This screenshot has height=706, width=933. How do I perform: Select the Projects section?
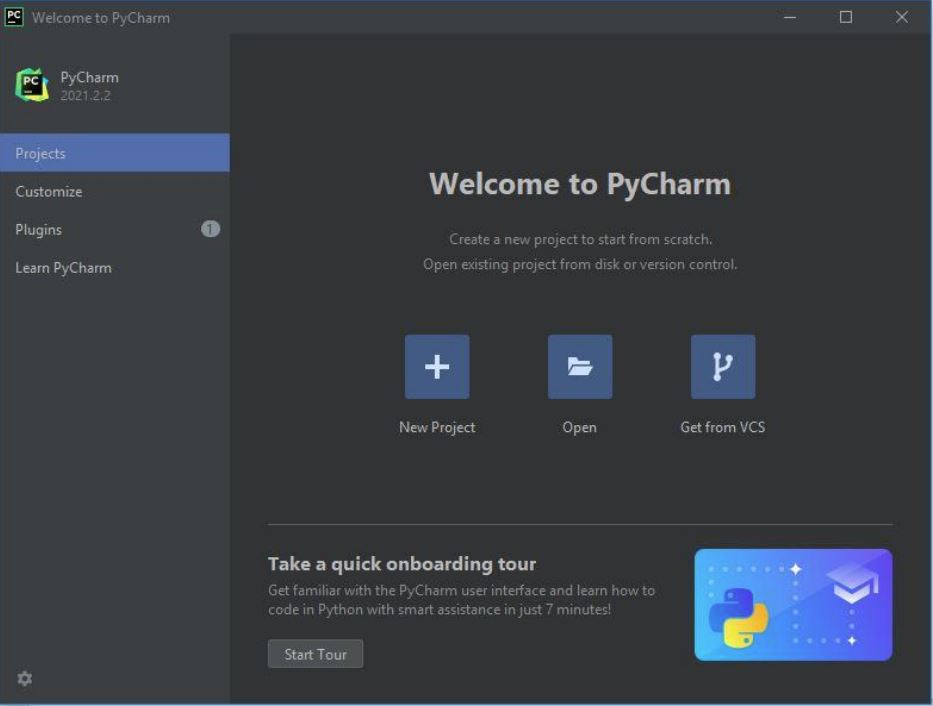(40, 153)
